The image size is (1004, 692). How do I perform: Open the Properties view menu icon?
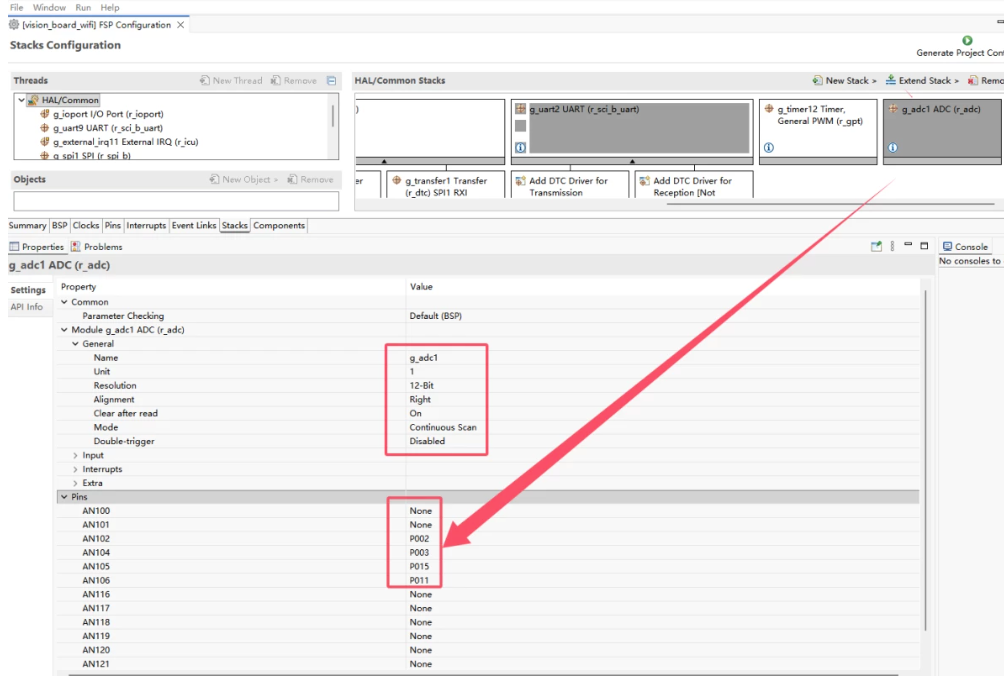(893, 246)
